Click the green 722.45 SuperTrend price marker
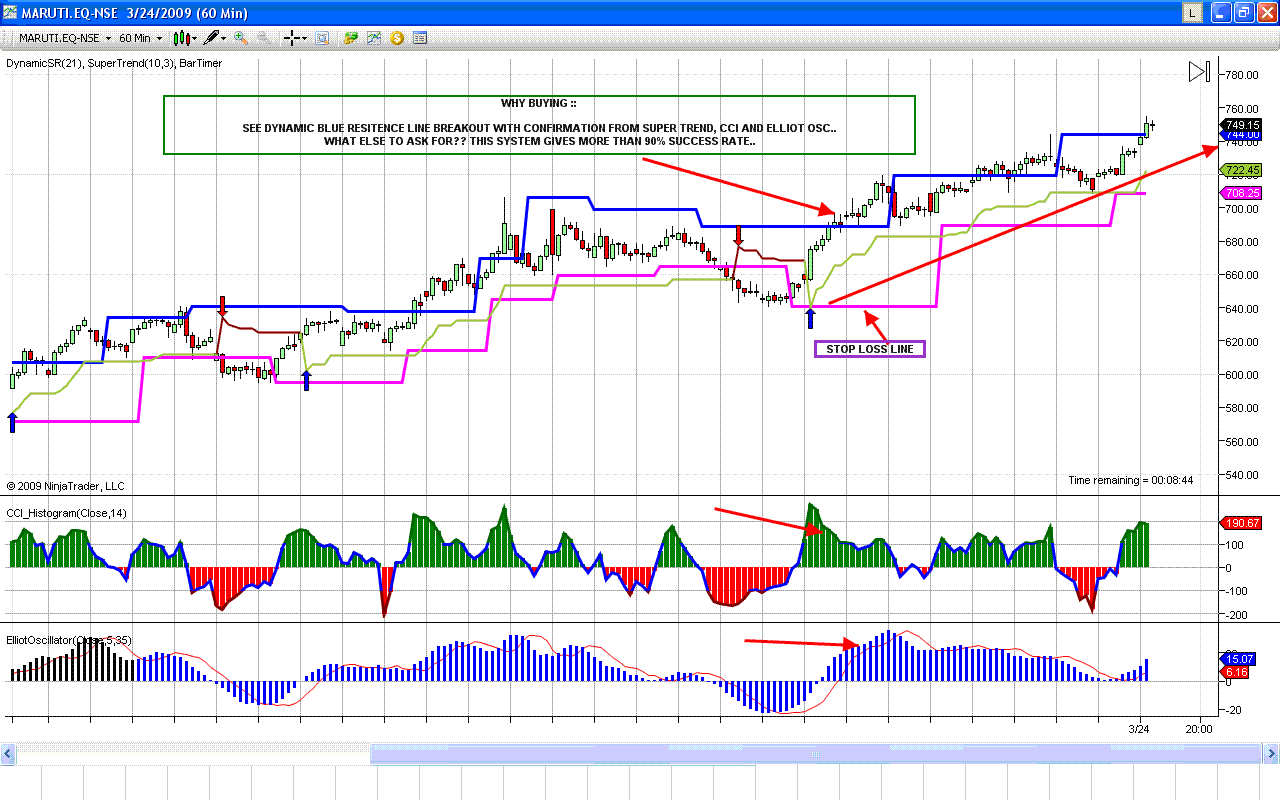The image size is (1280, 800). pos(1241,171)
